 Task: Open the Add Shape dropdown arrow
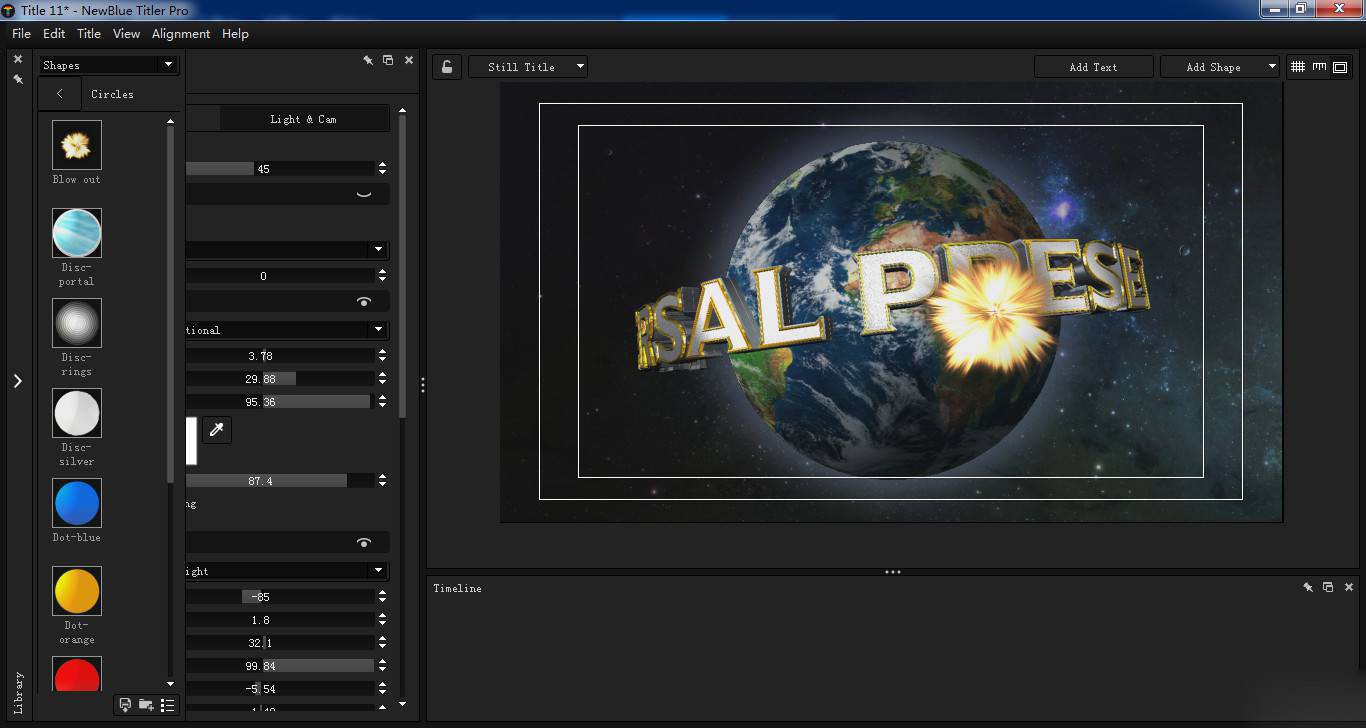tap(1272, 67)
